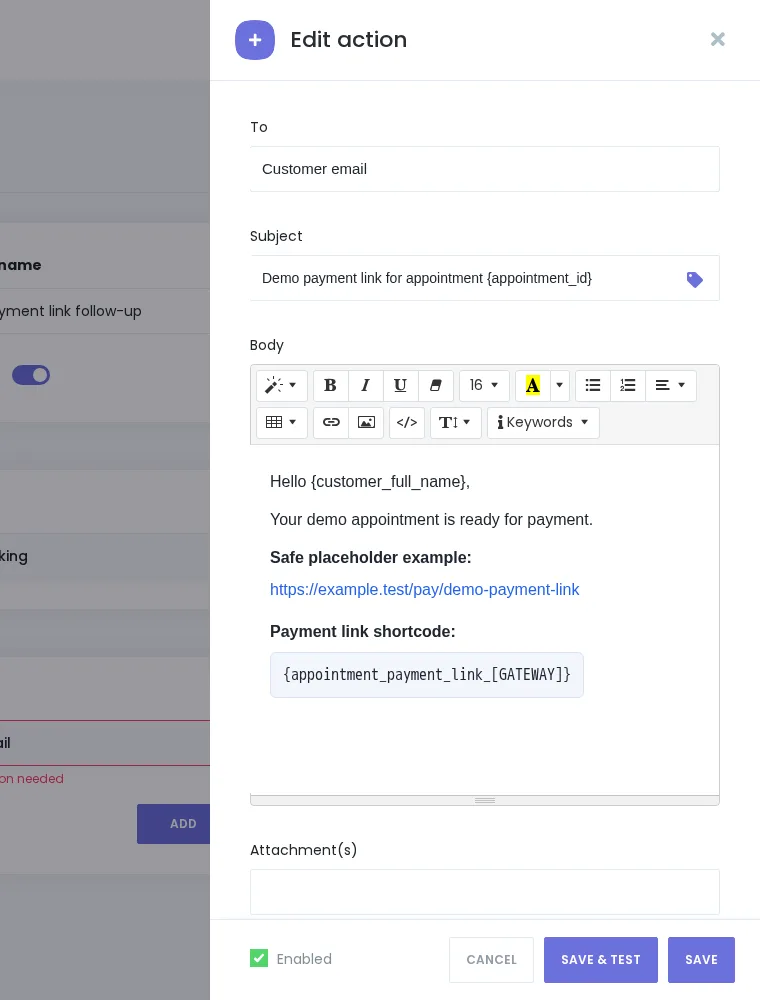Close the Edit action panel

point(718,40)
